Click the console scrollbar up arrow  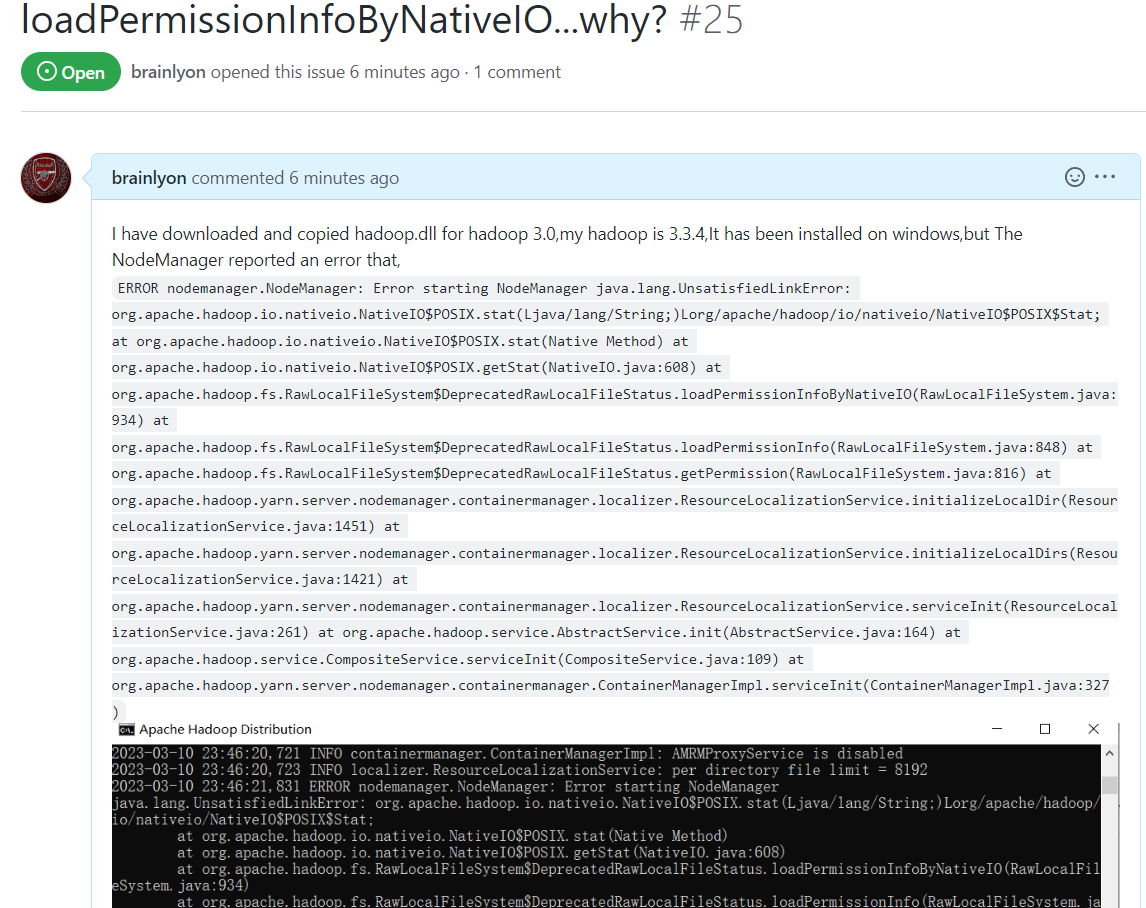1109,753
